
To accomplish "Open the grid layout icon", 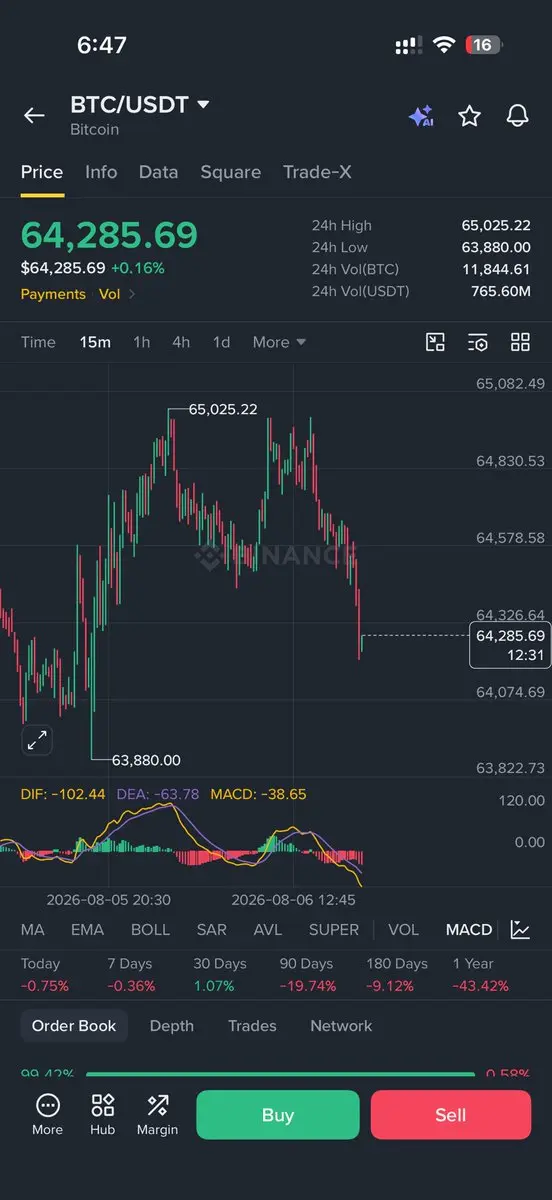I will (520, 342).
